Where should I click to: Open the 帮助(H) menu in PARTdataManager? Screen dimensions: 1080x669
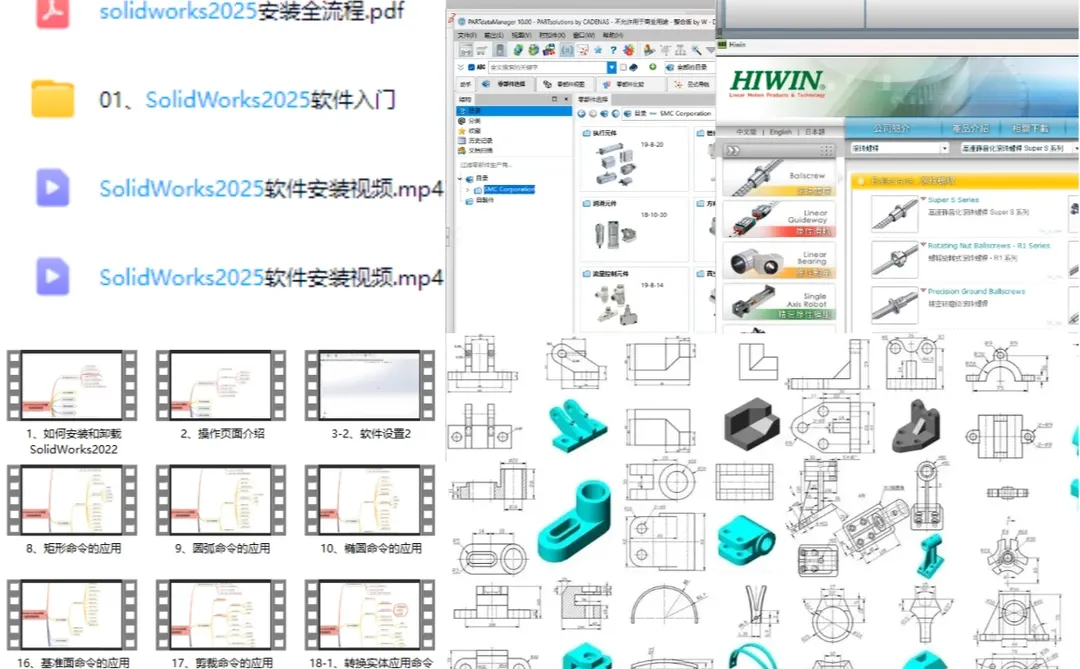tap(613, 35)
